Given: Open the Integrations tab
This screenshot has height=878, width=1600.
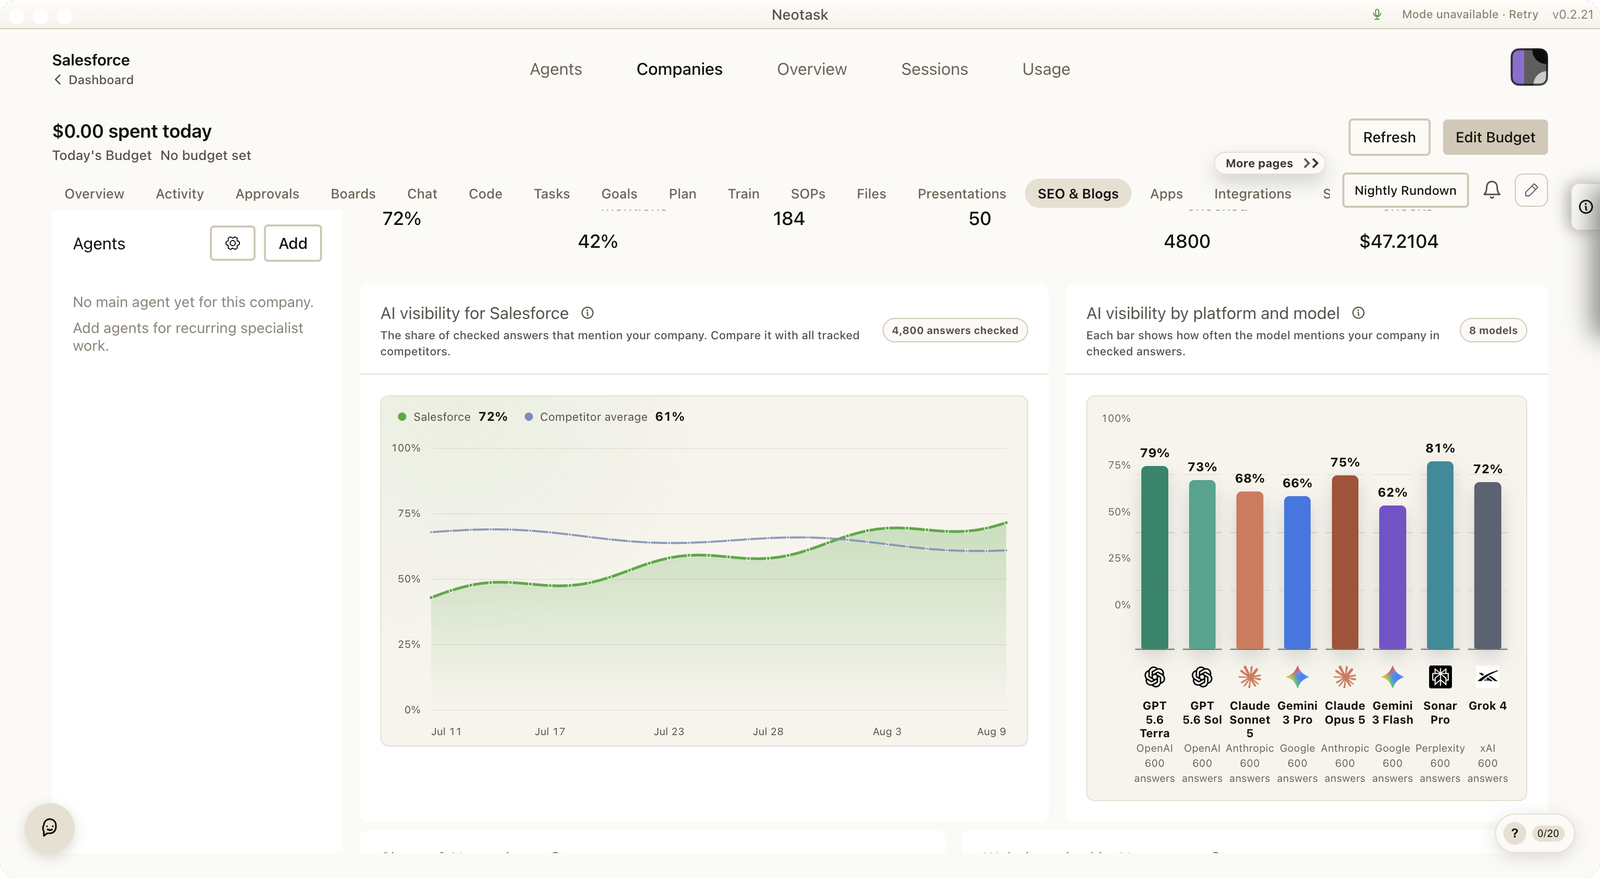Looking at the screenshot, I should [x=1253, y=194].
